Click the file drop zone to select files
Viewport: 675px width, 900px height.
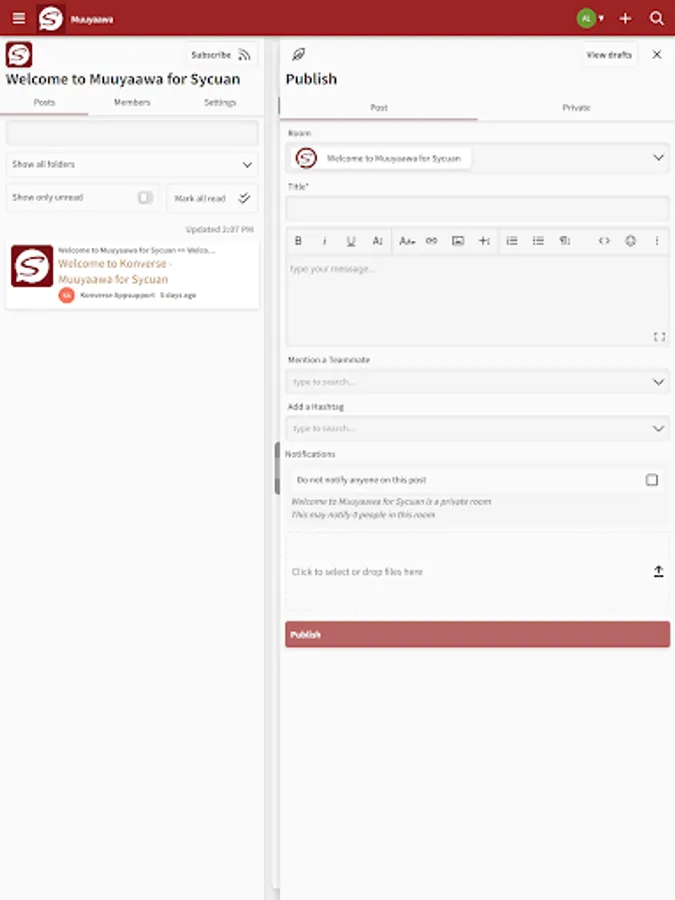tap(478, 572)
